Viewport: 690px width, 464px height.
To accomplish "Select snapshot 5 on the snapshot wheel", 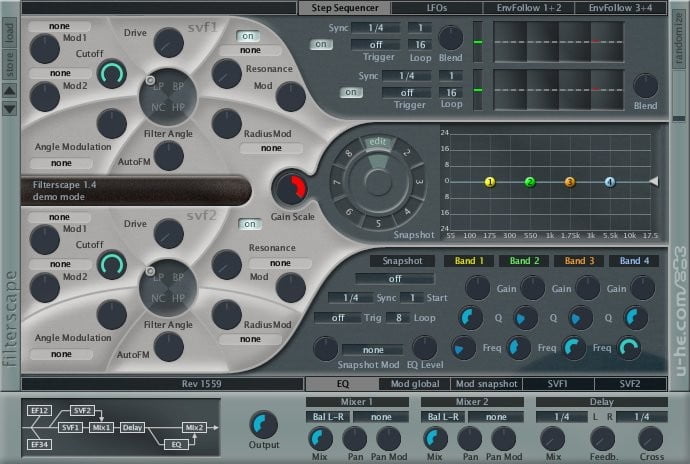I will click(x=378, y=223).
